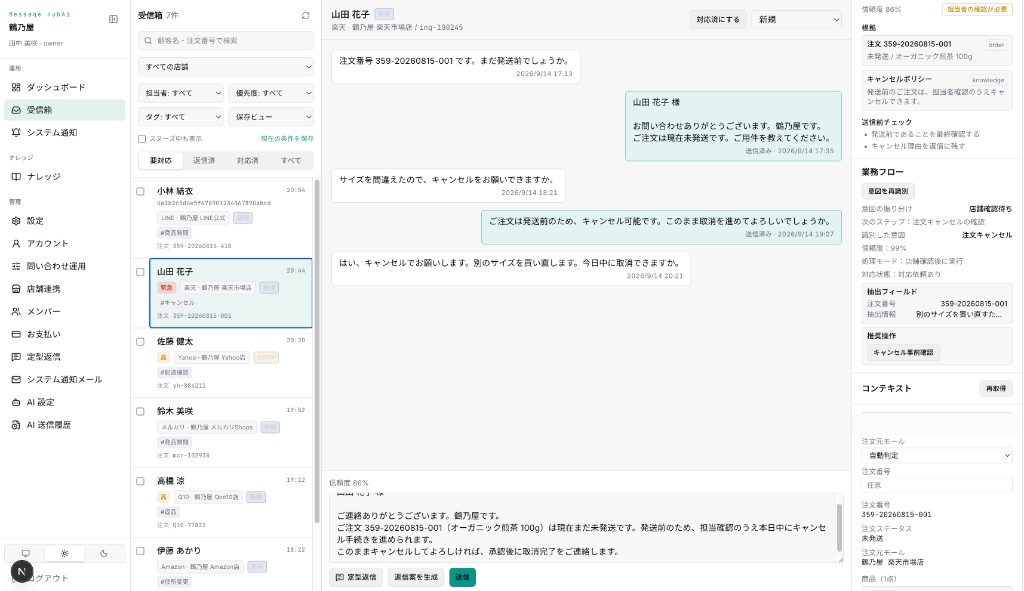
Task: Open the 保存ビュー dropdown
Action: click(271, 116)
